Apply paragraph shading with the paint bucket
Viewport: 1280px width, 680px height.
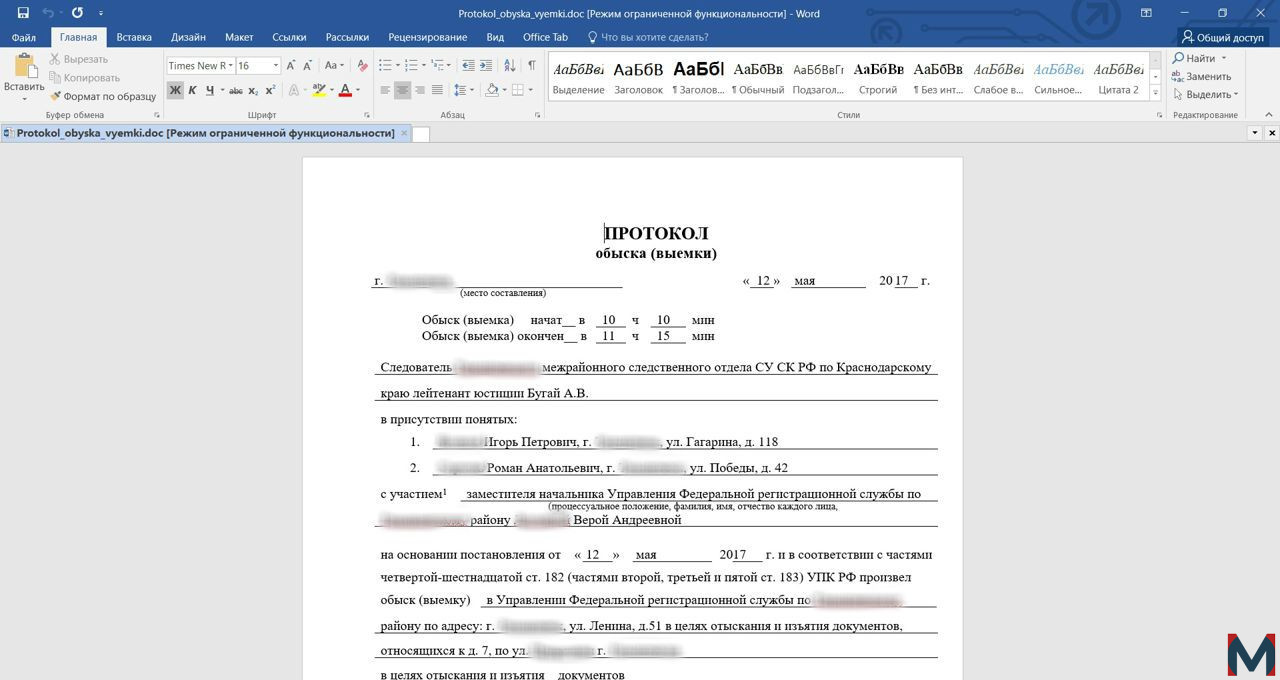click(x=491, y=90)
